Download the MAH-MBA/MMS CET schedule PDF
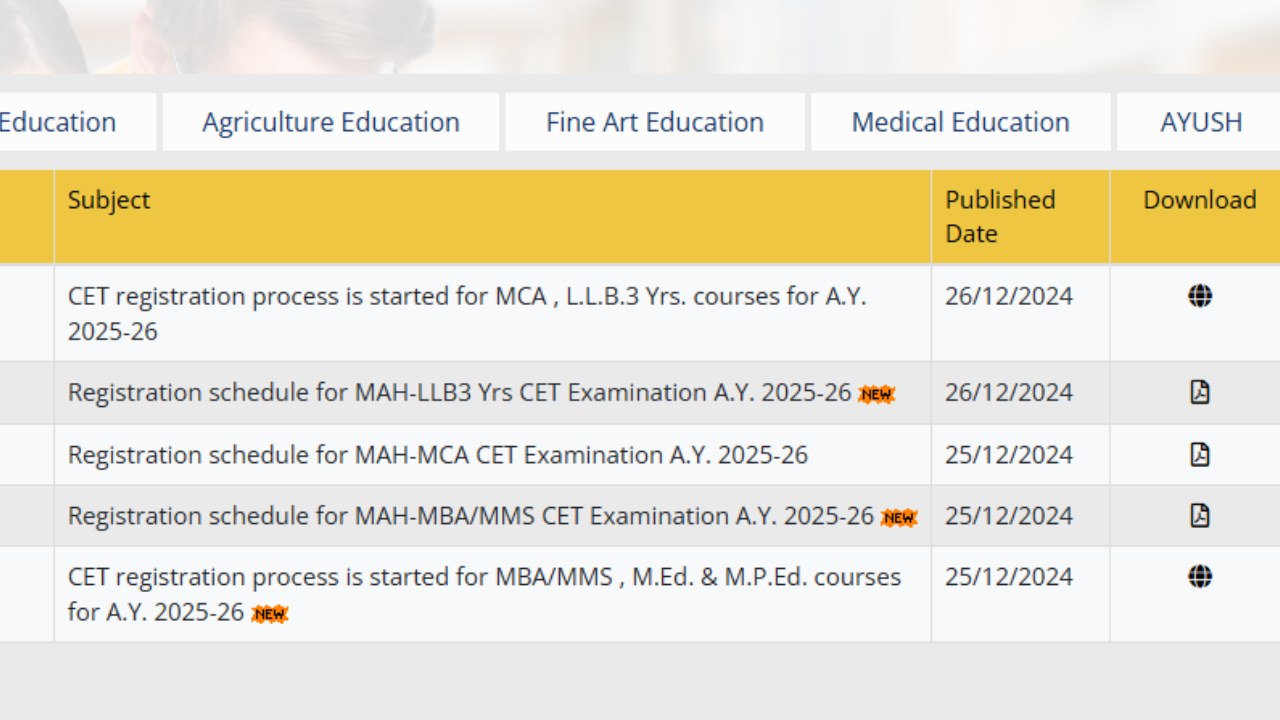Viewport: 1280px width, 720px height. point(1200,516)
